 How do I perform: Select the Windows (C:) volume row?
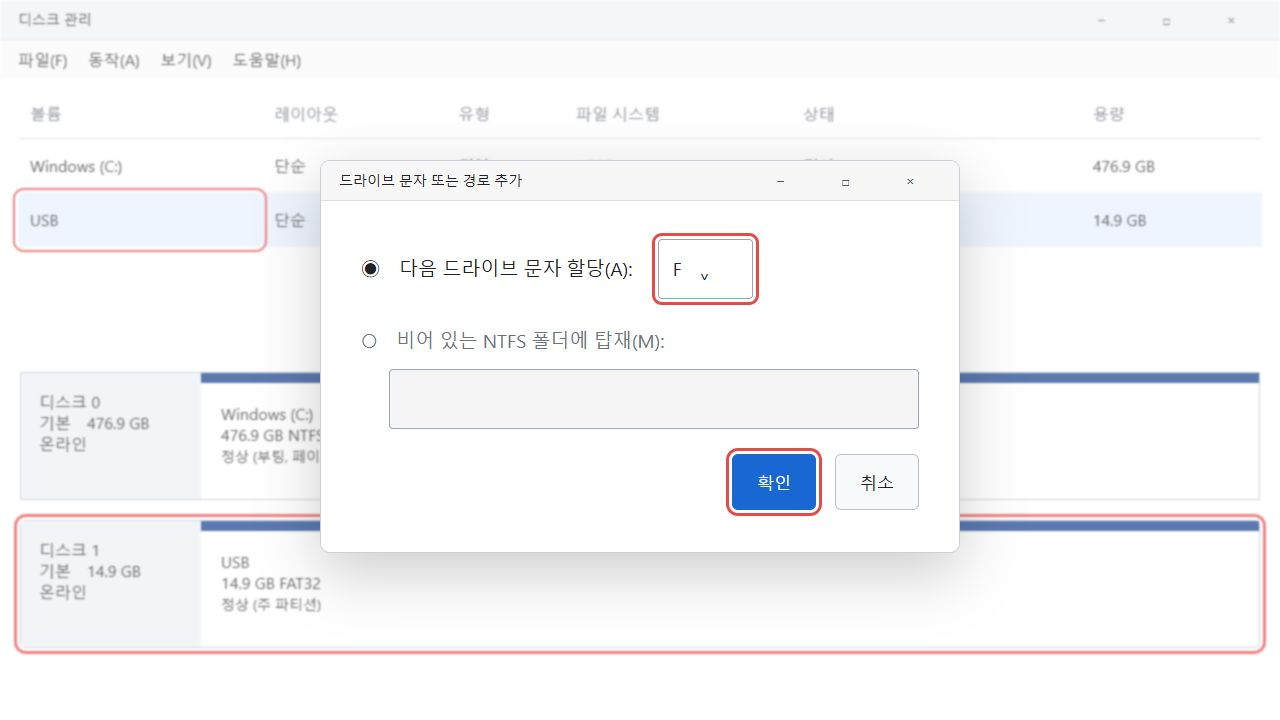coord(640,166)
